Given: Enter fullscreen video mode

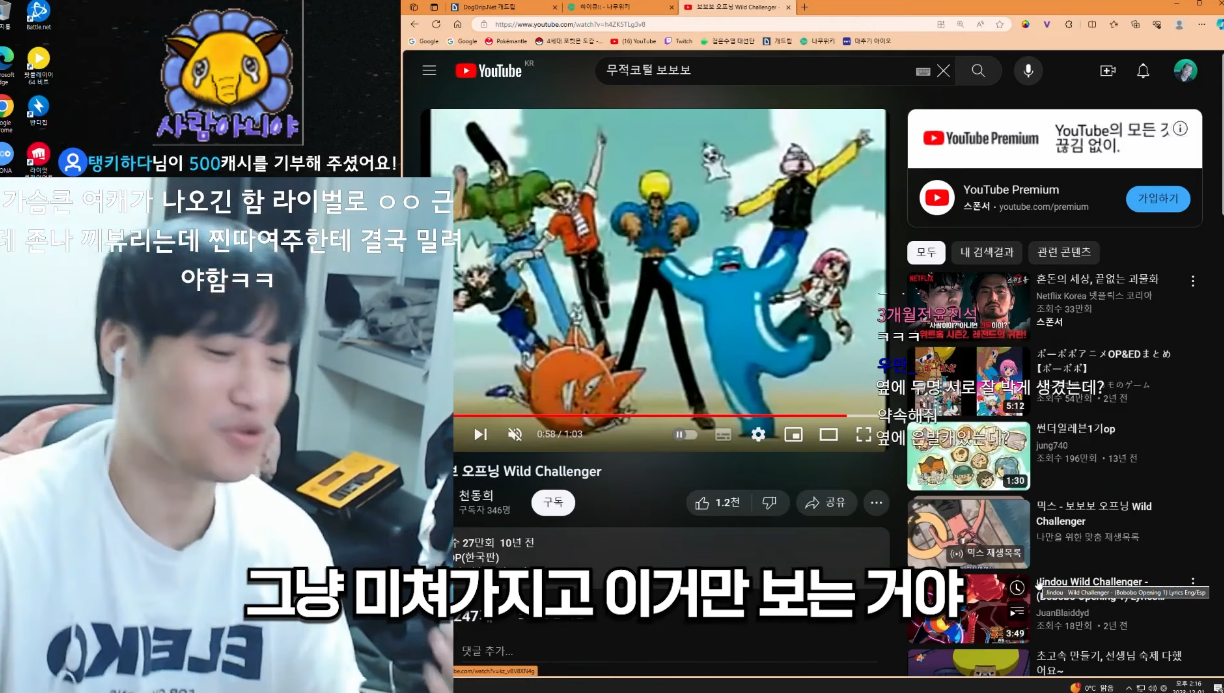Looking at the screenshot, I should 863,434.
